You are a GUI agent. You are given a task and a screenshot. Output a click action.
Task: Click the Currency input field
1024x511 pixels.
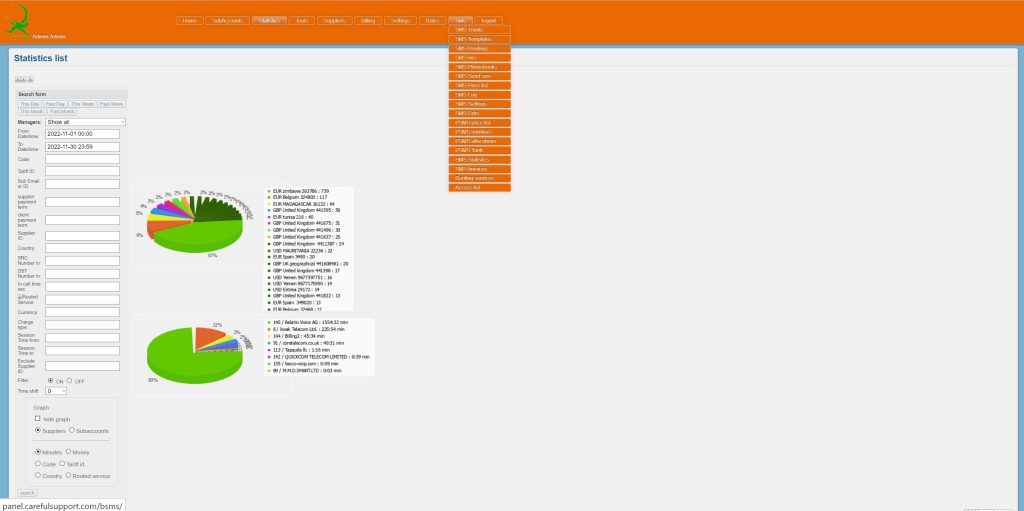[82, 312]
